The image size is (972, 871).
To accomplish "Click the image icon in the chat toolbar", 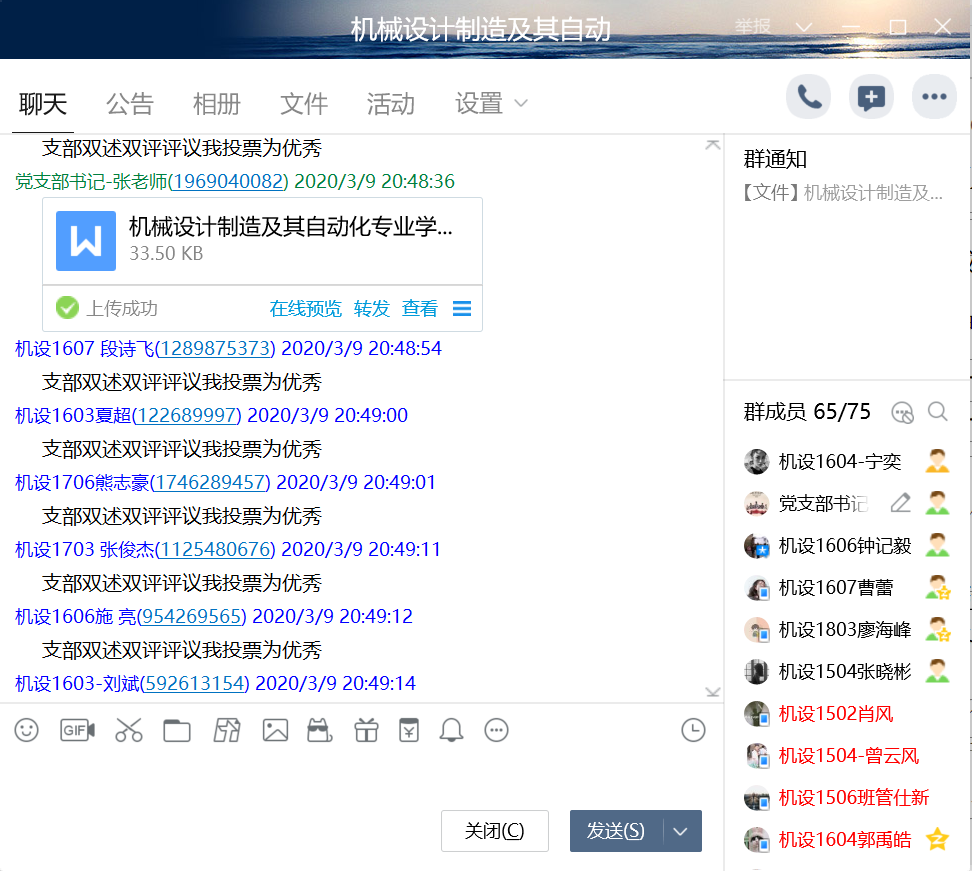I will (275, 730).
